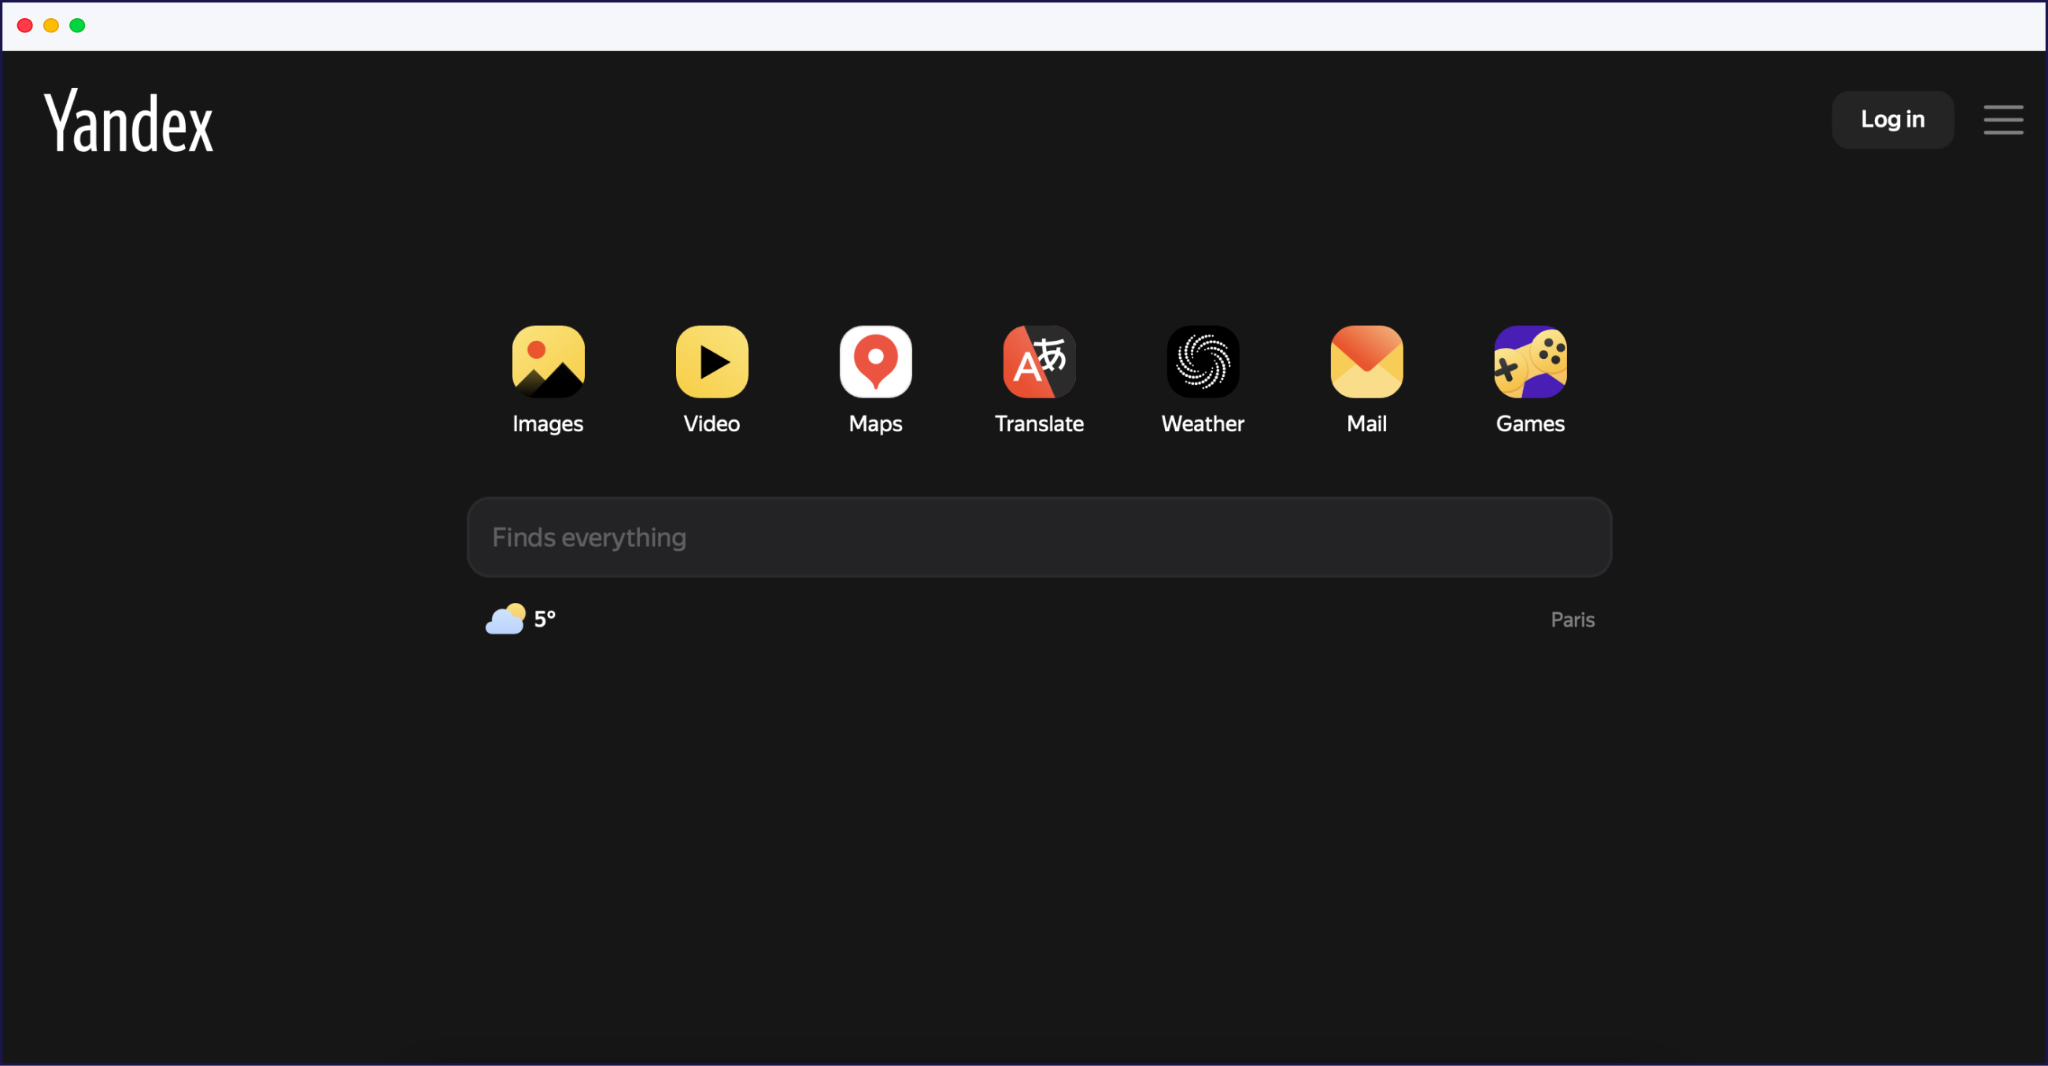This screenshot has height=1066, width=2048.
Task: Open the Maps service icon
Action: pyautogui.click(x=875, y=361)
